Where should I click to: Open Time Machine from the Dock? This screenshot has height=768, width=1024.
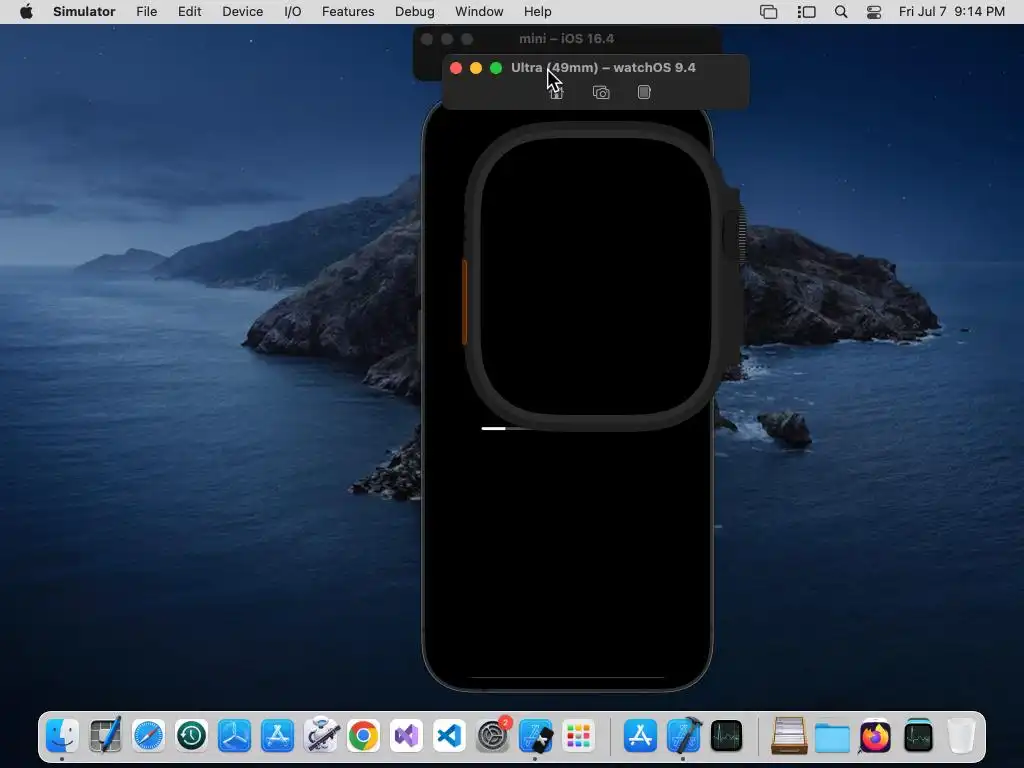click(191, 735)
